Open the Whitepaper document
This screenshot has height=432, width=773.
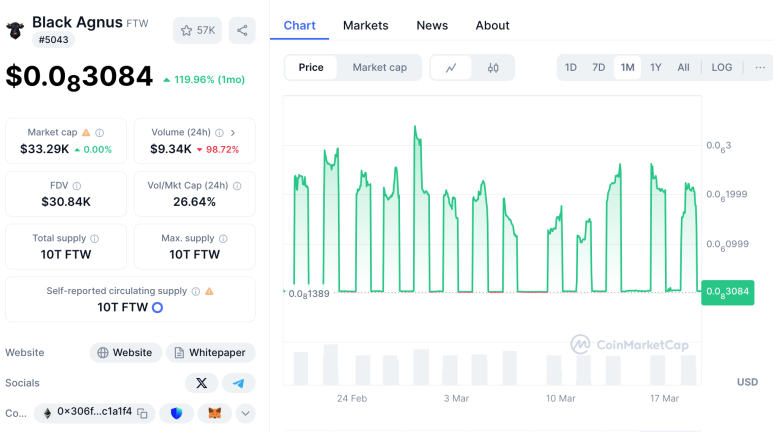tap(211, 353)
